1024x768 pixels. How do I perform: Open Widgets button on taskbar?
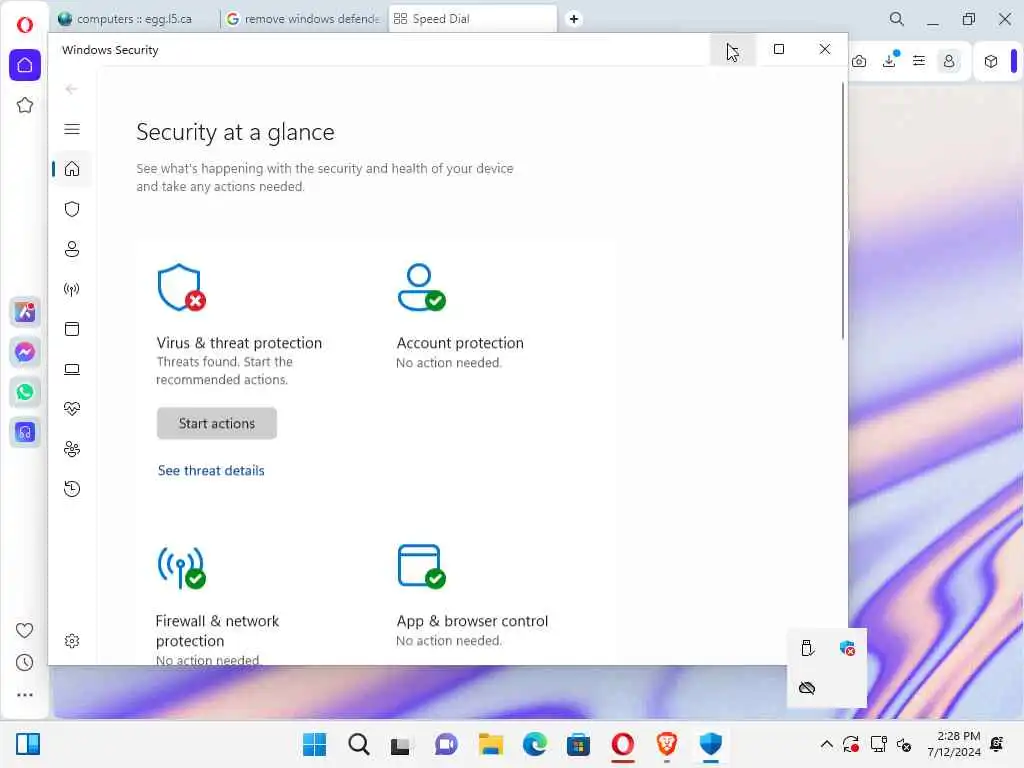coord(27,744)
